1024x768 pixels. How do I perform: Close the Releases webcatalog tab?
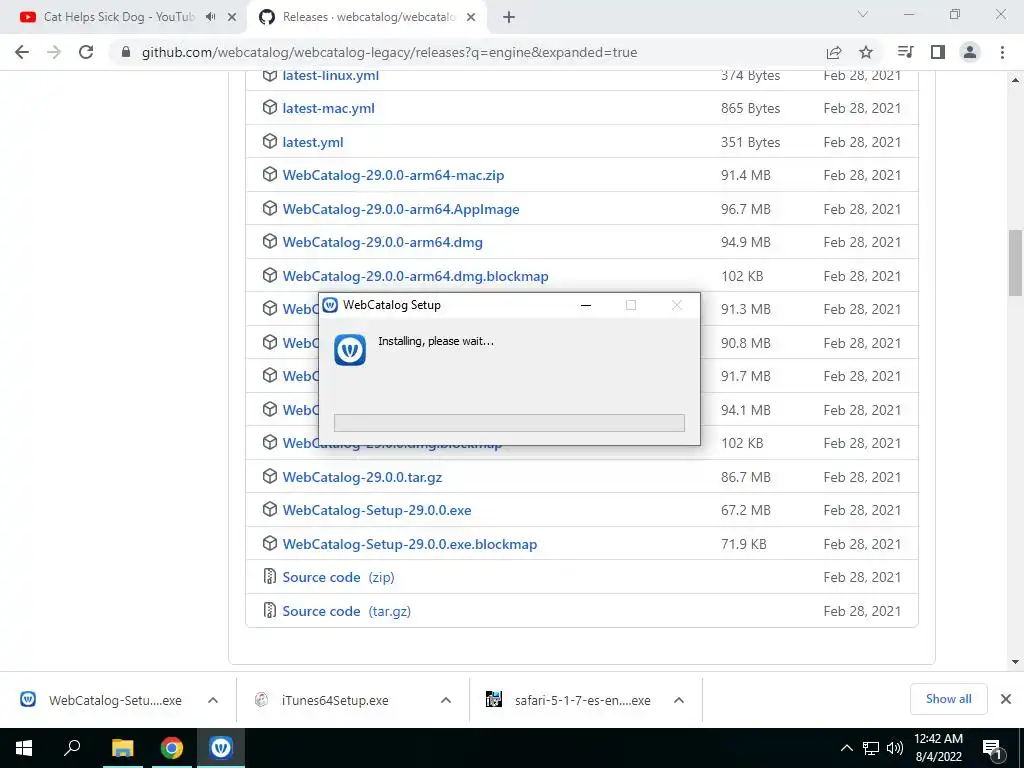[x=471, y=18]
